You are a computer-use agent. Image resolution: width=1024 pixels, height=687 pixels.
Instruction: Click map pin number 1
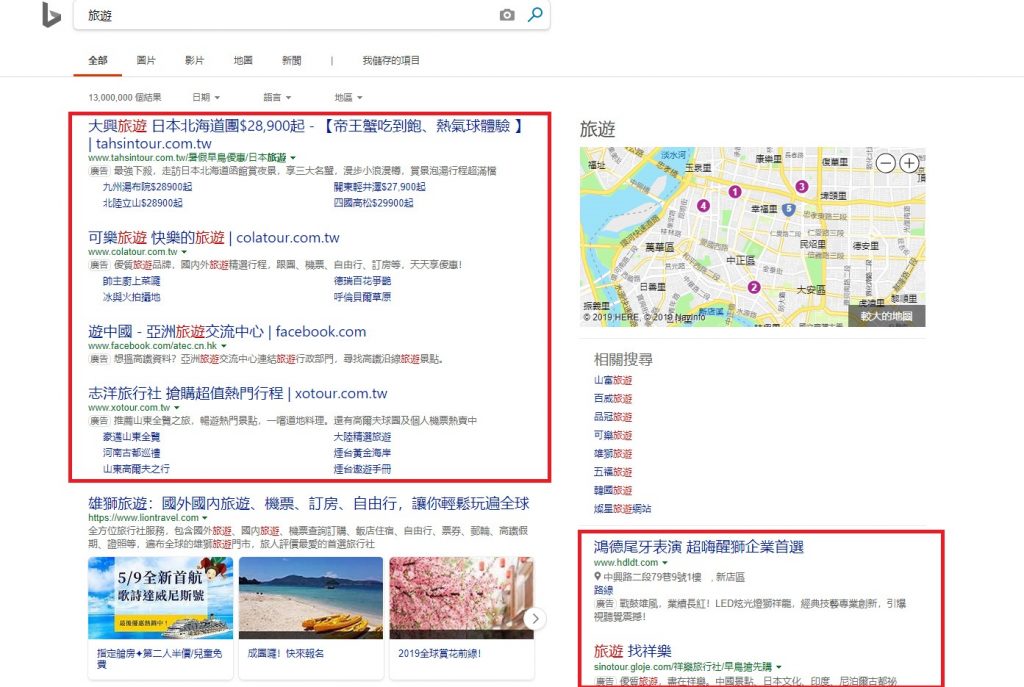pyautogui.click(x=735, y=191)
